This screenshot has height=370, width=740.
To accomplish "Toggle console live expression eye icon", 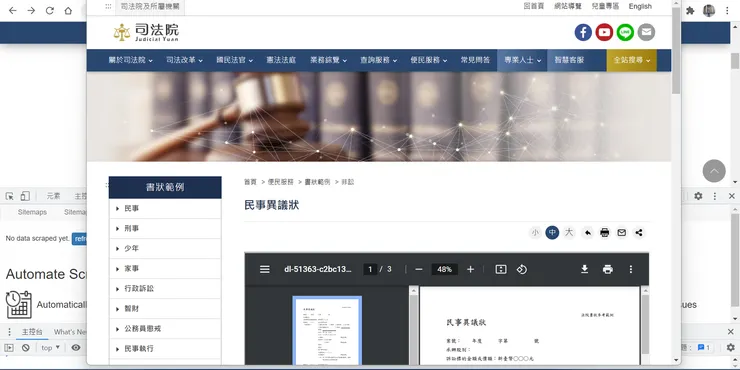I will (x=76, y=348).
